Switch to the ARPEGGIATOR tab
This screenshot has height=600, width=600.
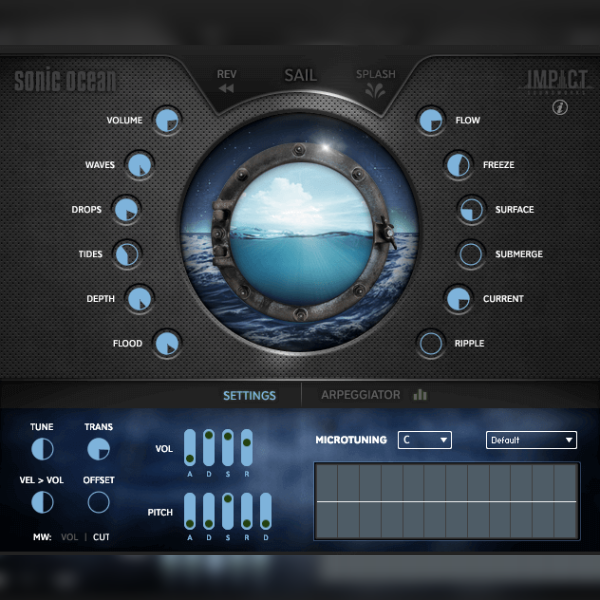click(x=360, y=395)
